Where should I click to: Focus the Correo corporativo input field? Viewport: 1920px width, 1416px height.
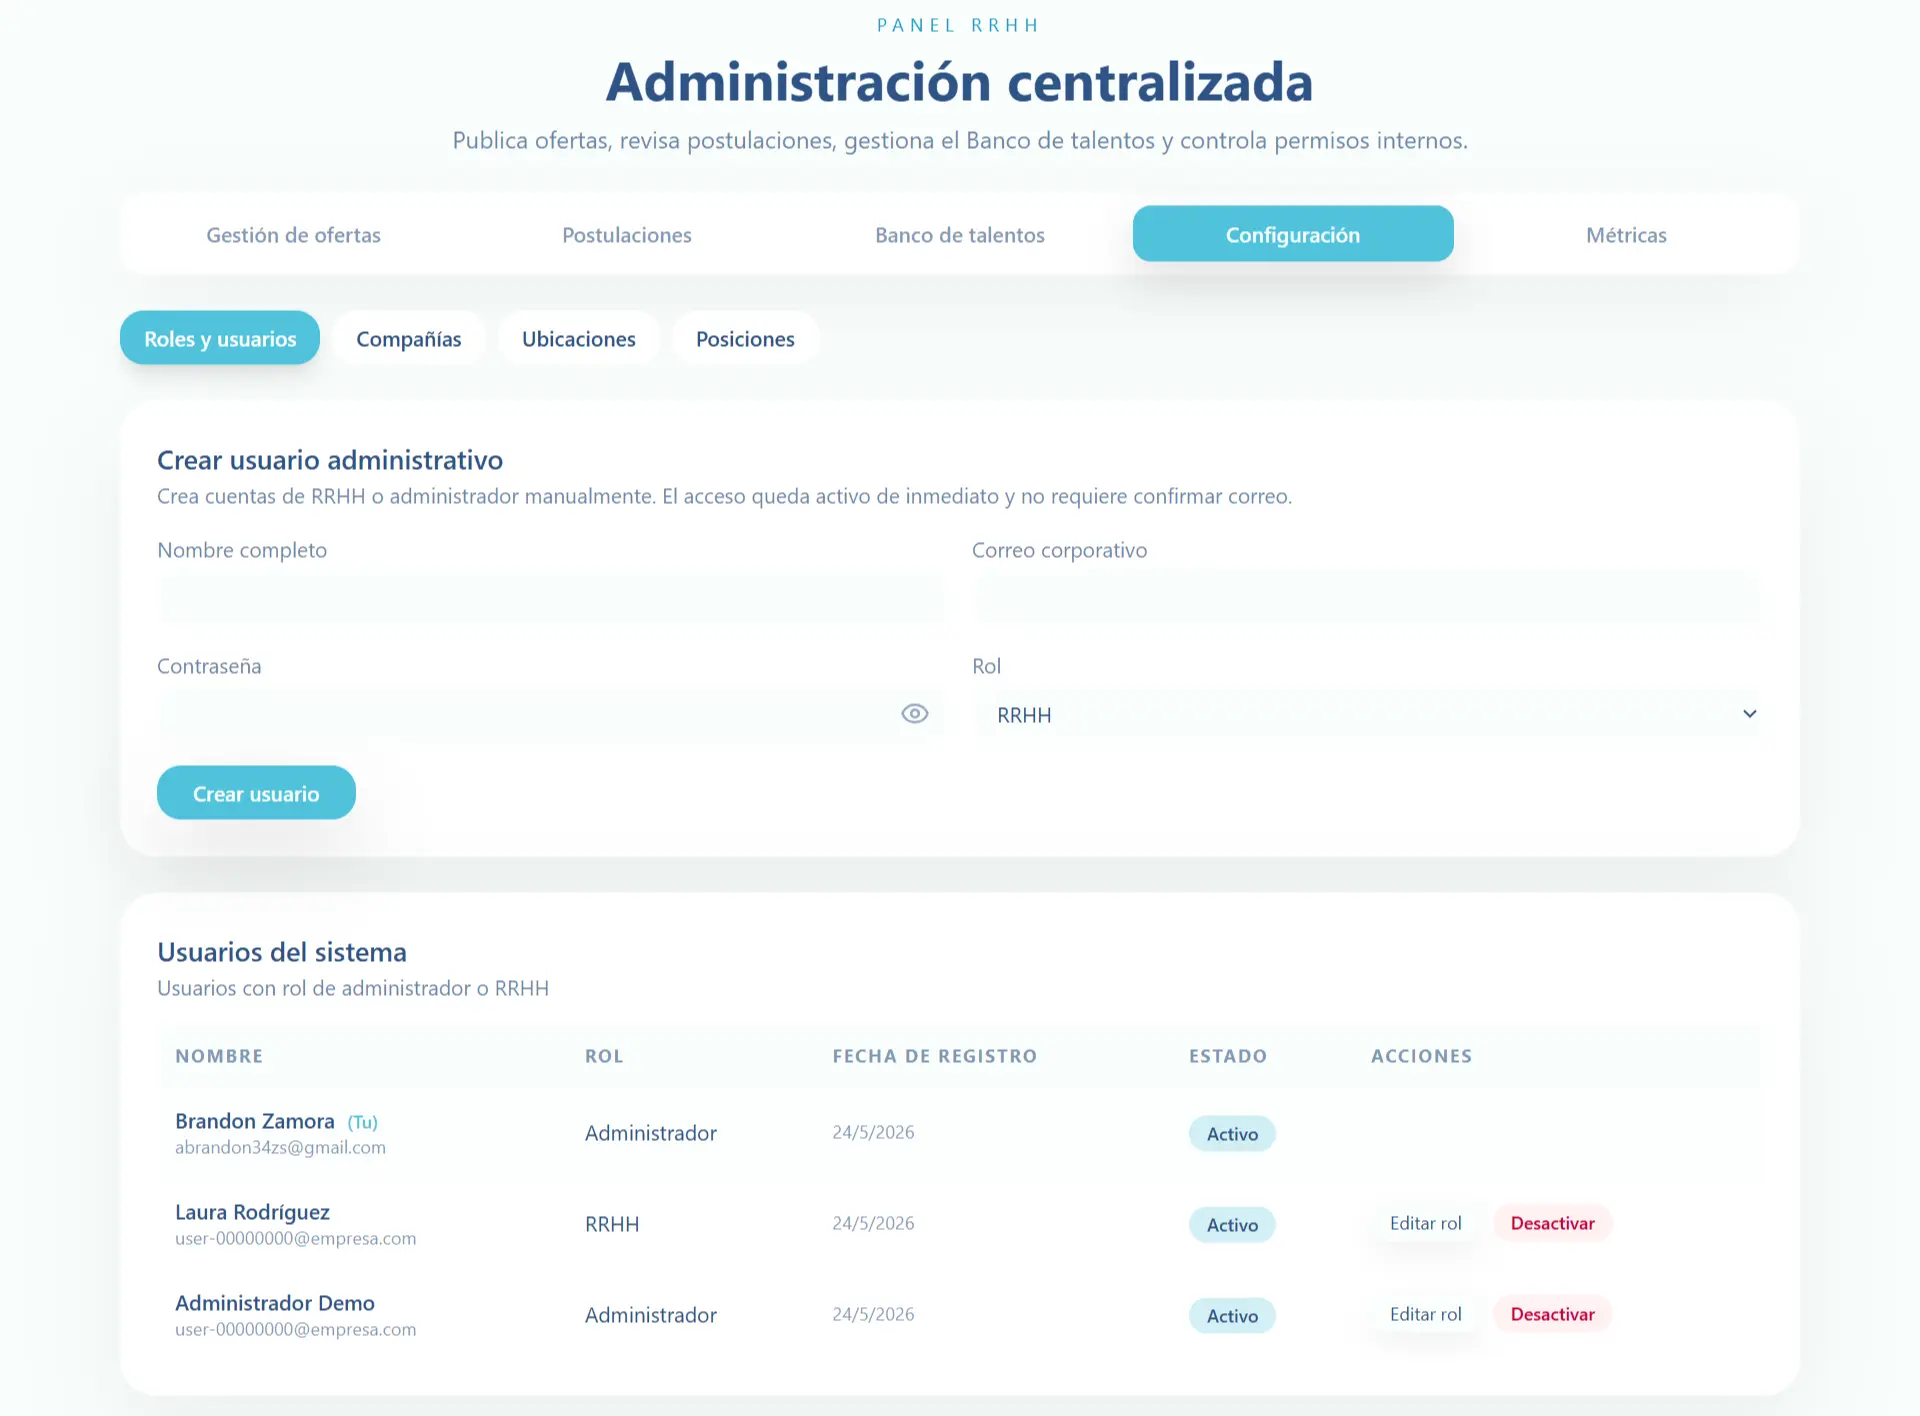tap(1366, 598)
